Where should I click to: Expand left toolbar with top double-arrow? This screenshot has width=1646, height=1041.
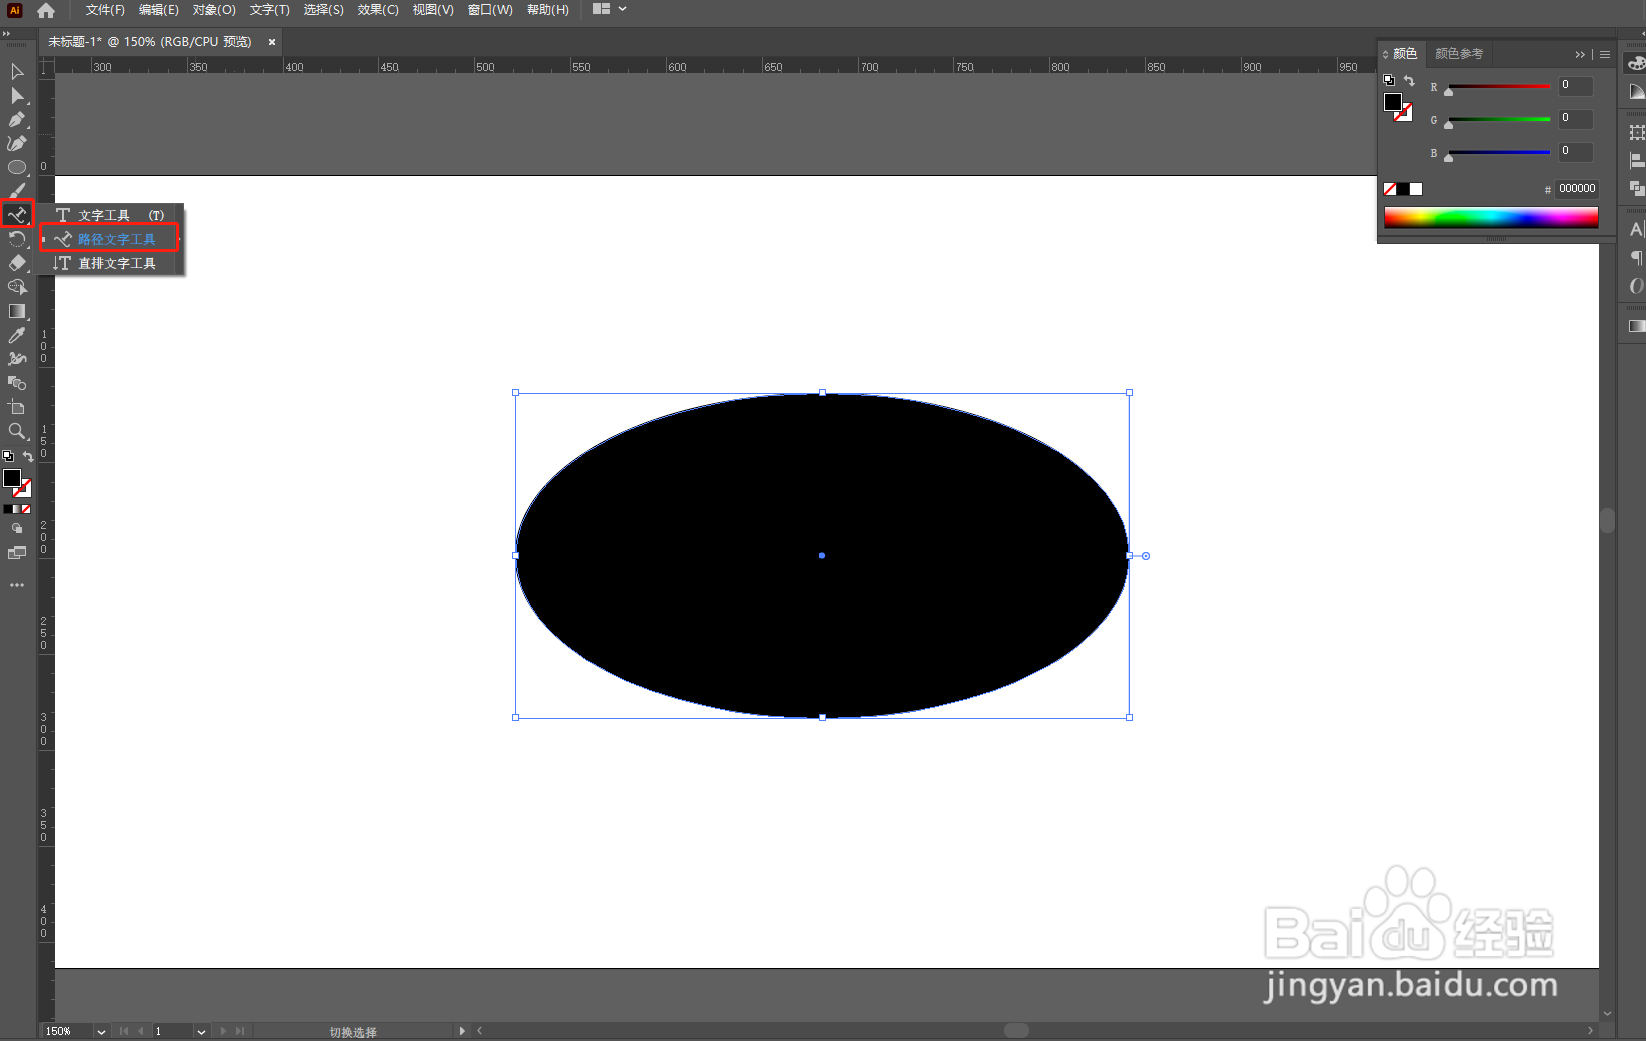click(6, 34)
